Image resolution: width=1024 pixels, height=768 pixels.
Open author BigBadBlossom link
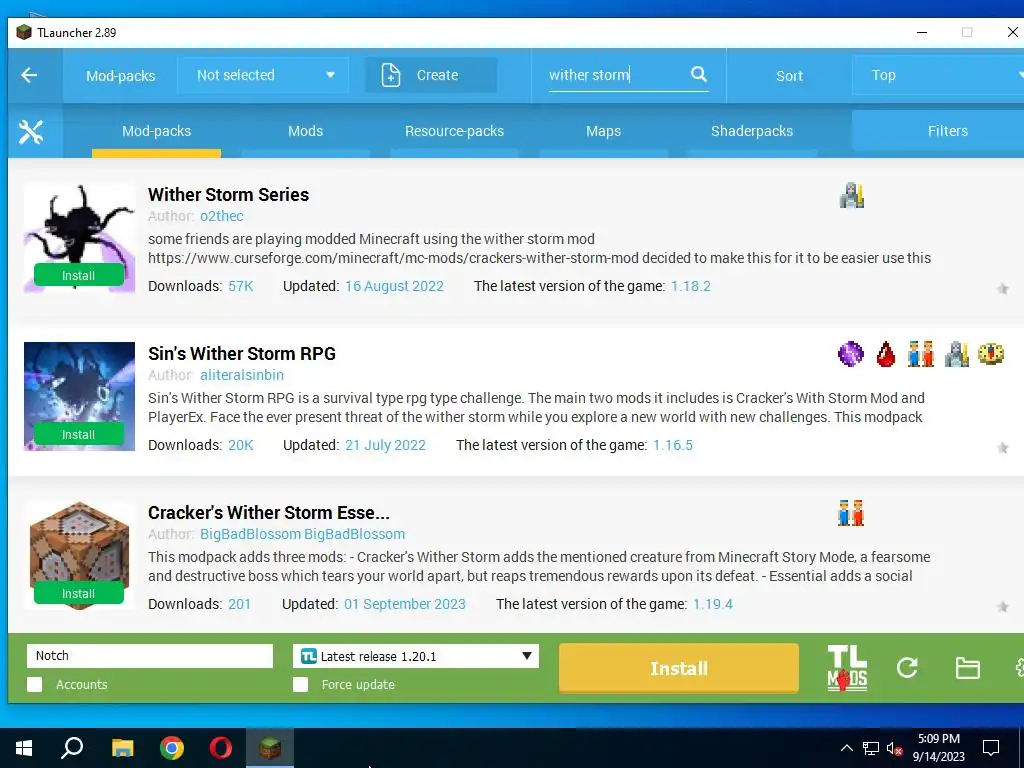(302, 534)
